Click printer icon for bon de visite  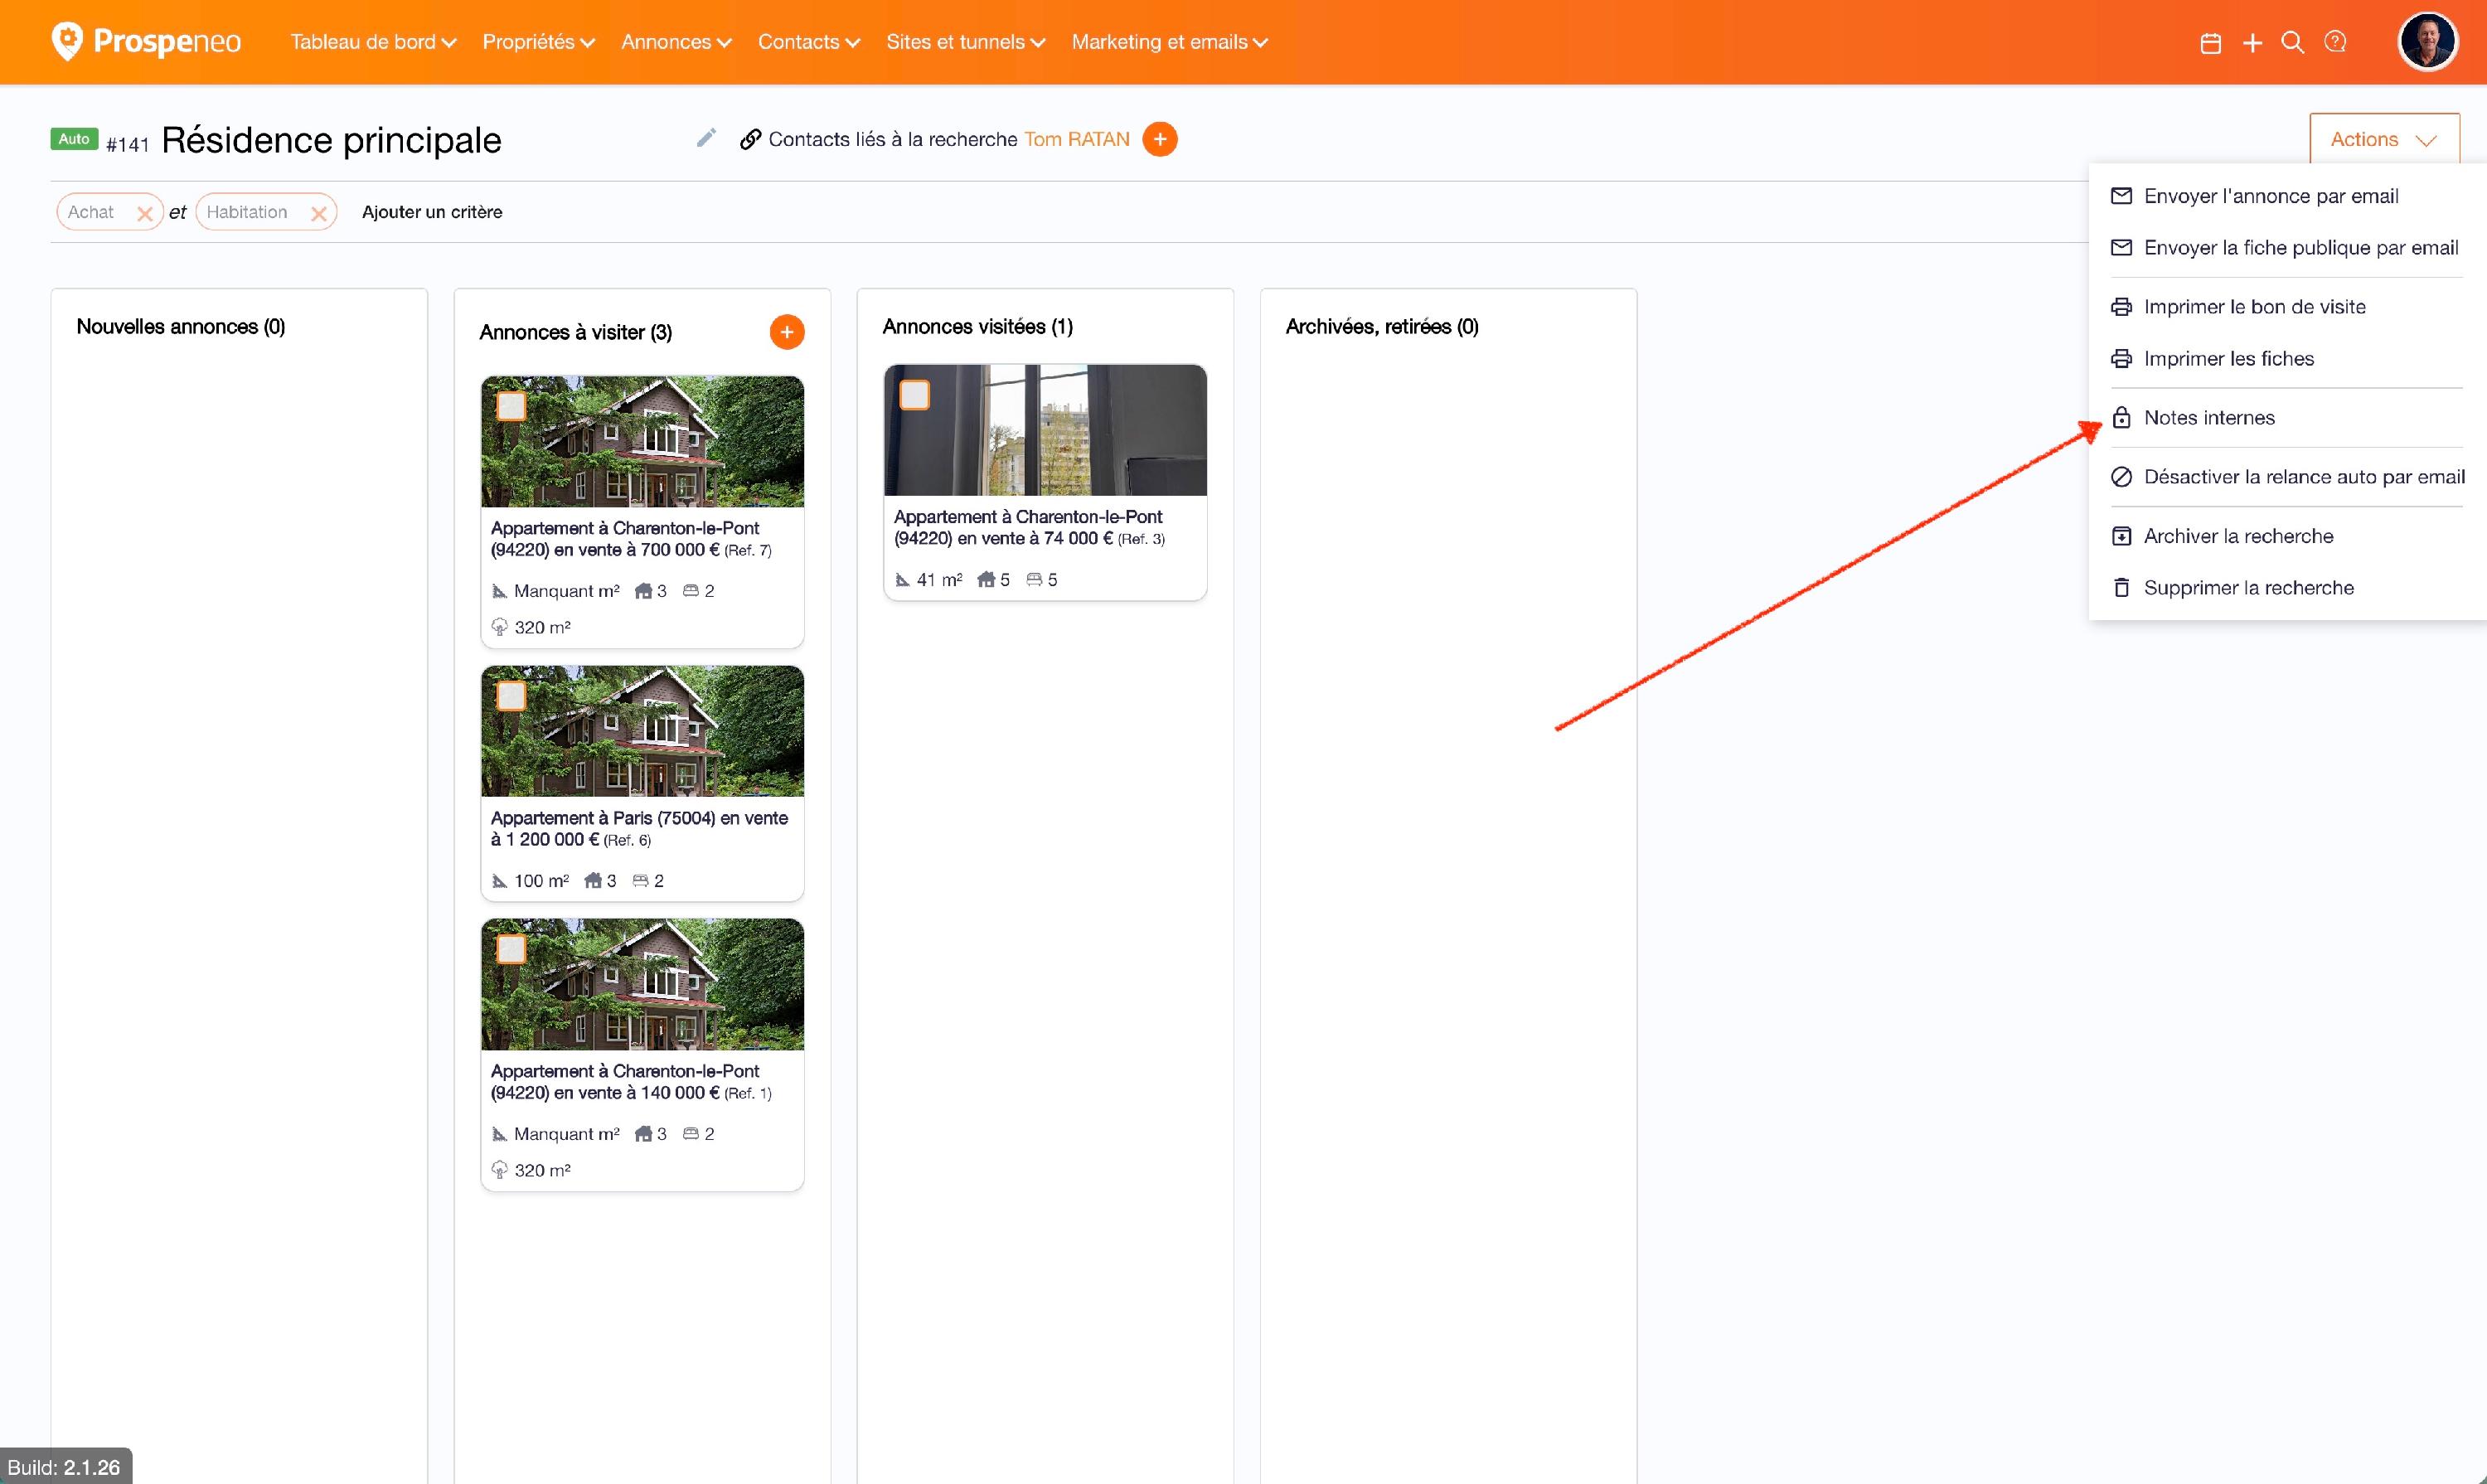click(2121, 307)
